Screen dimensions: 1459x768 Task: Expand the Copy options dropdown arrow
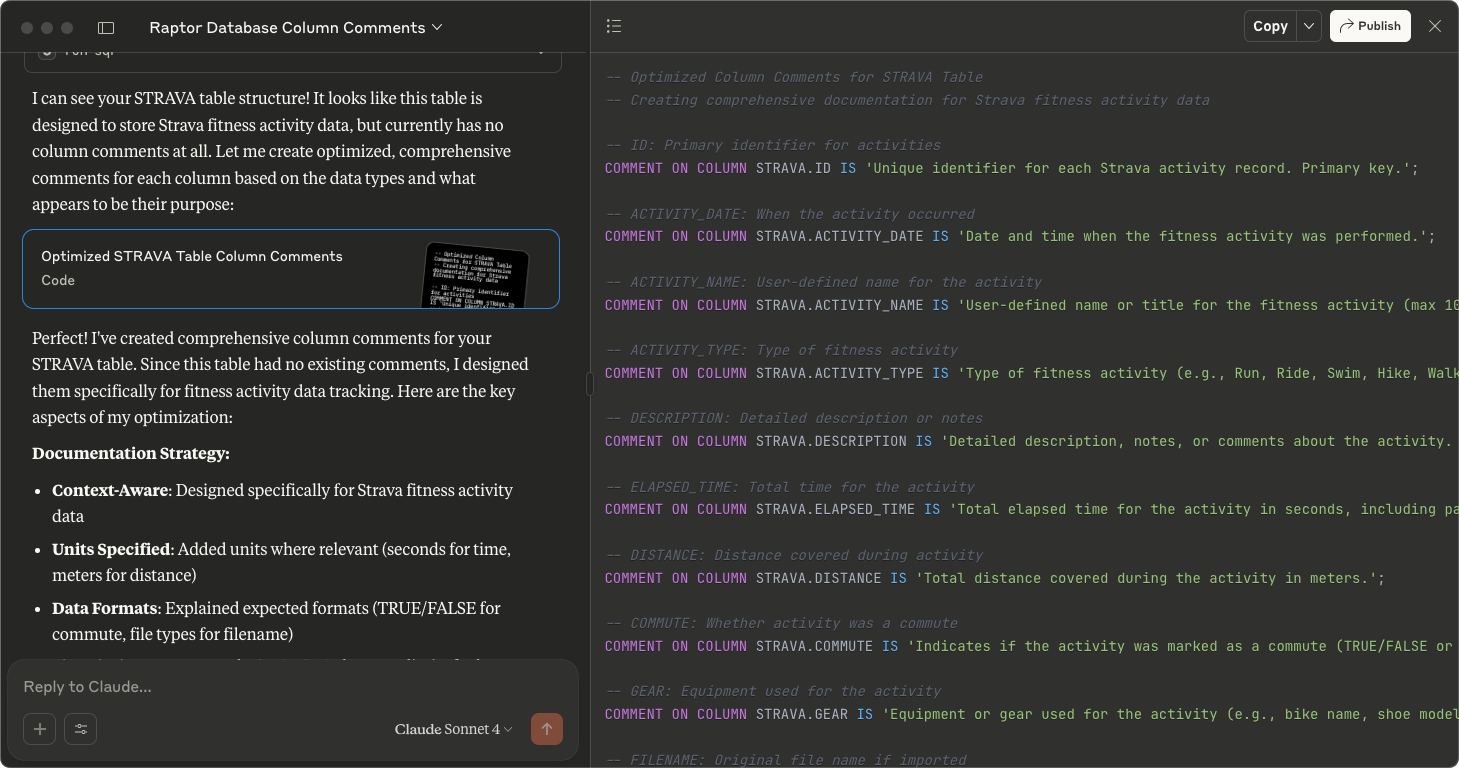[1309, 26]
